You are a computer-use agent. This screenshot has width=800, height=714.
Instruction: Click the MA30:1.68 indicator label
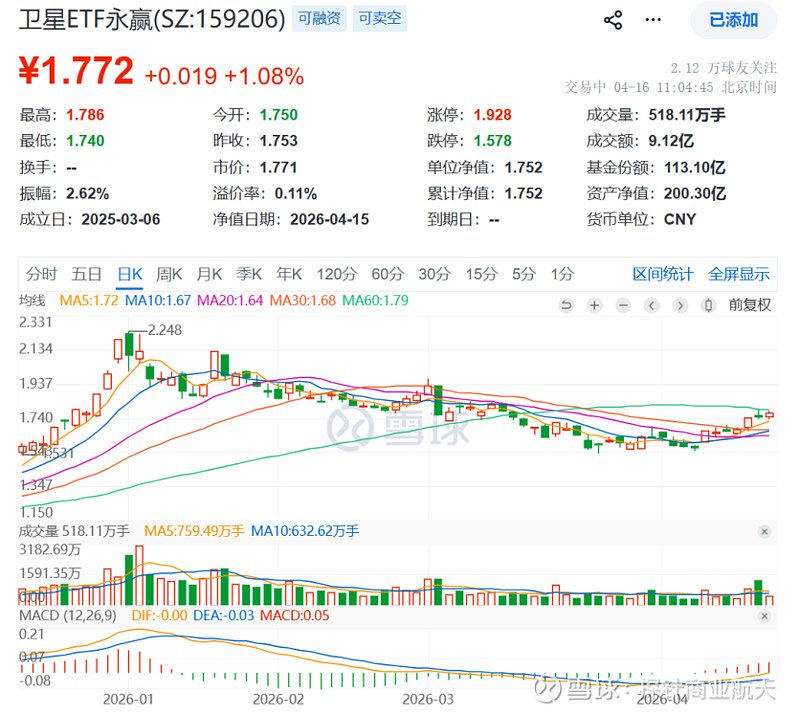coord(303,300)
